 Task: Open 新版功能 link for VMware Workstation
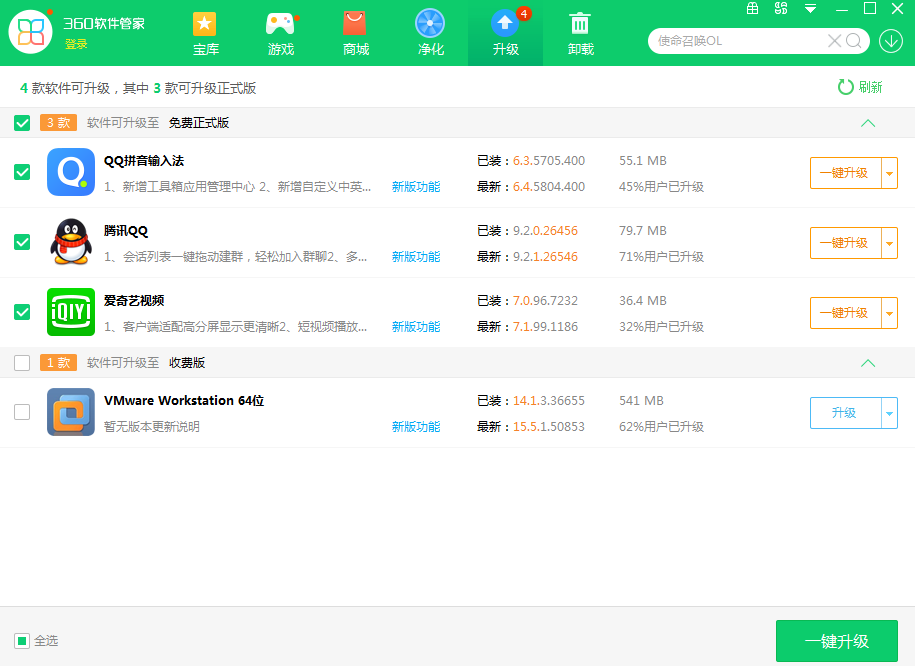(416, 427)
